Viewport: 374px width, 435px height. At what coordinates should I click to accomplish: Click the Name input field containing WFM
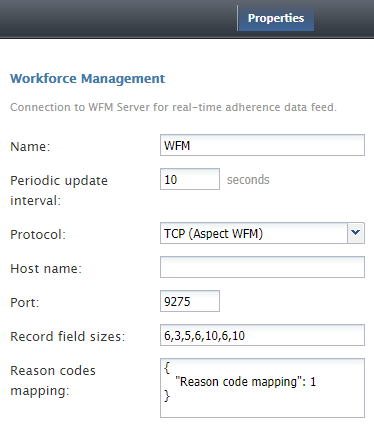coord(262,145)
